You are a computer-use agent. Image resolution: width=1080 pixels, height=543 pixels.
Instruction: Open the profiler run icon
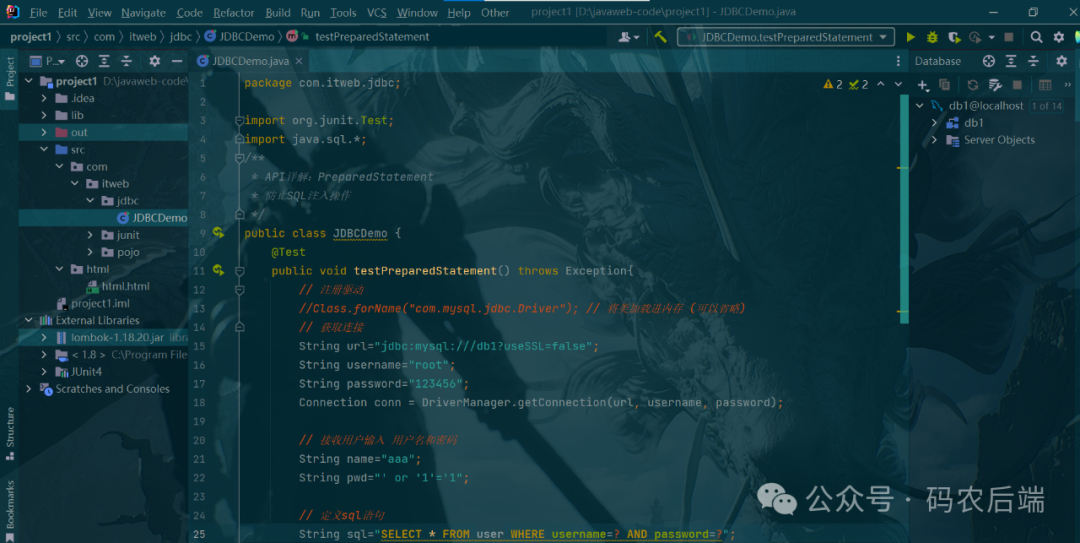975,37
